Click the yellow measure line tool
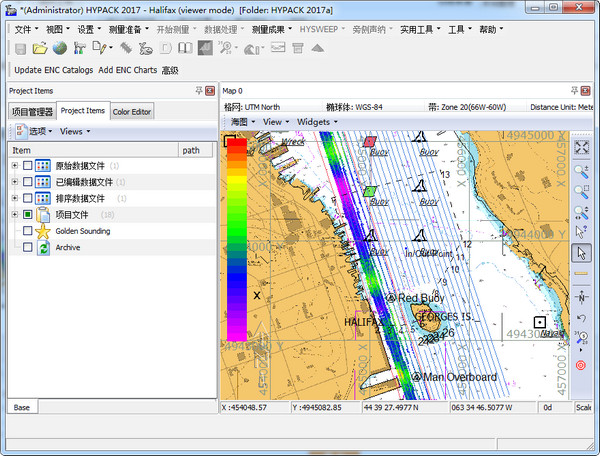This screenshot has height=456, width=600. 581,273
